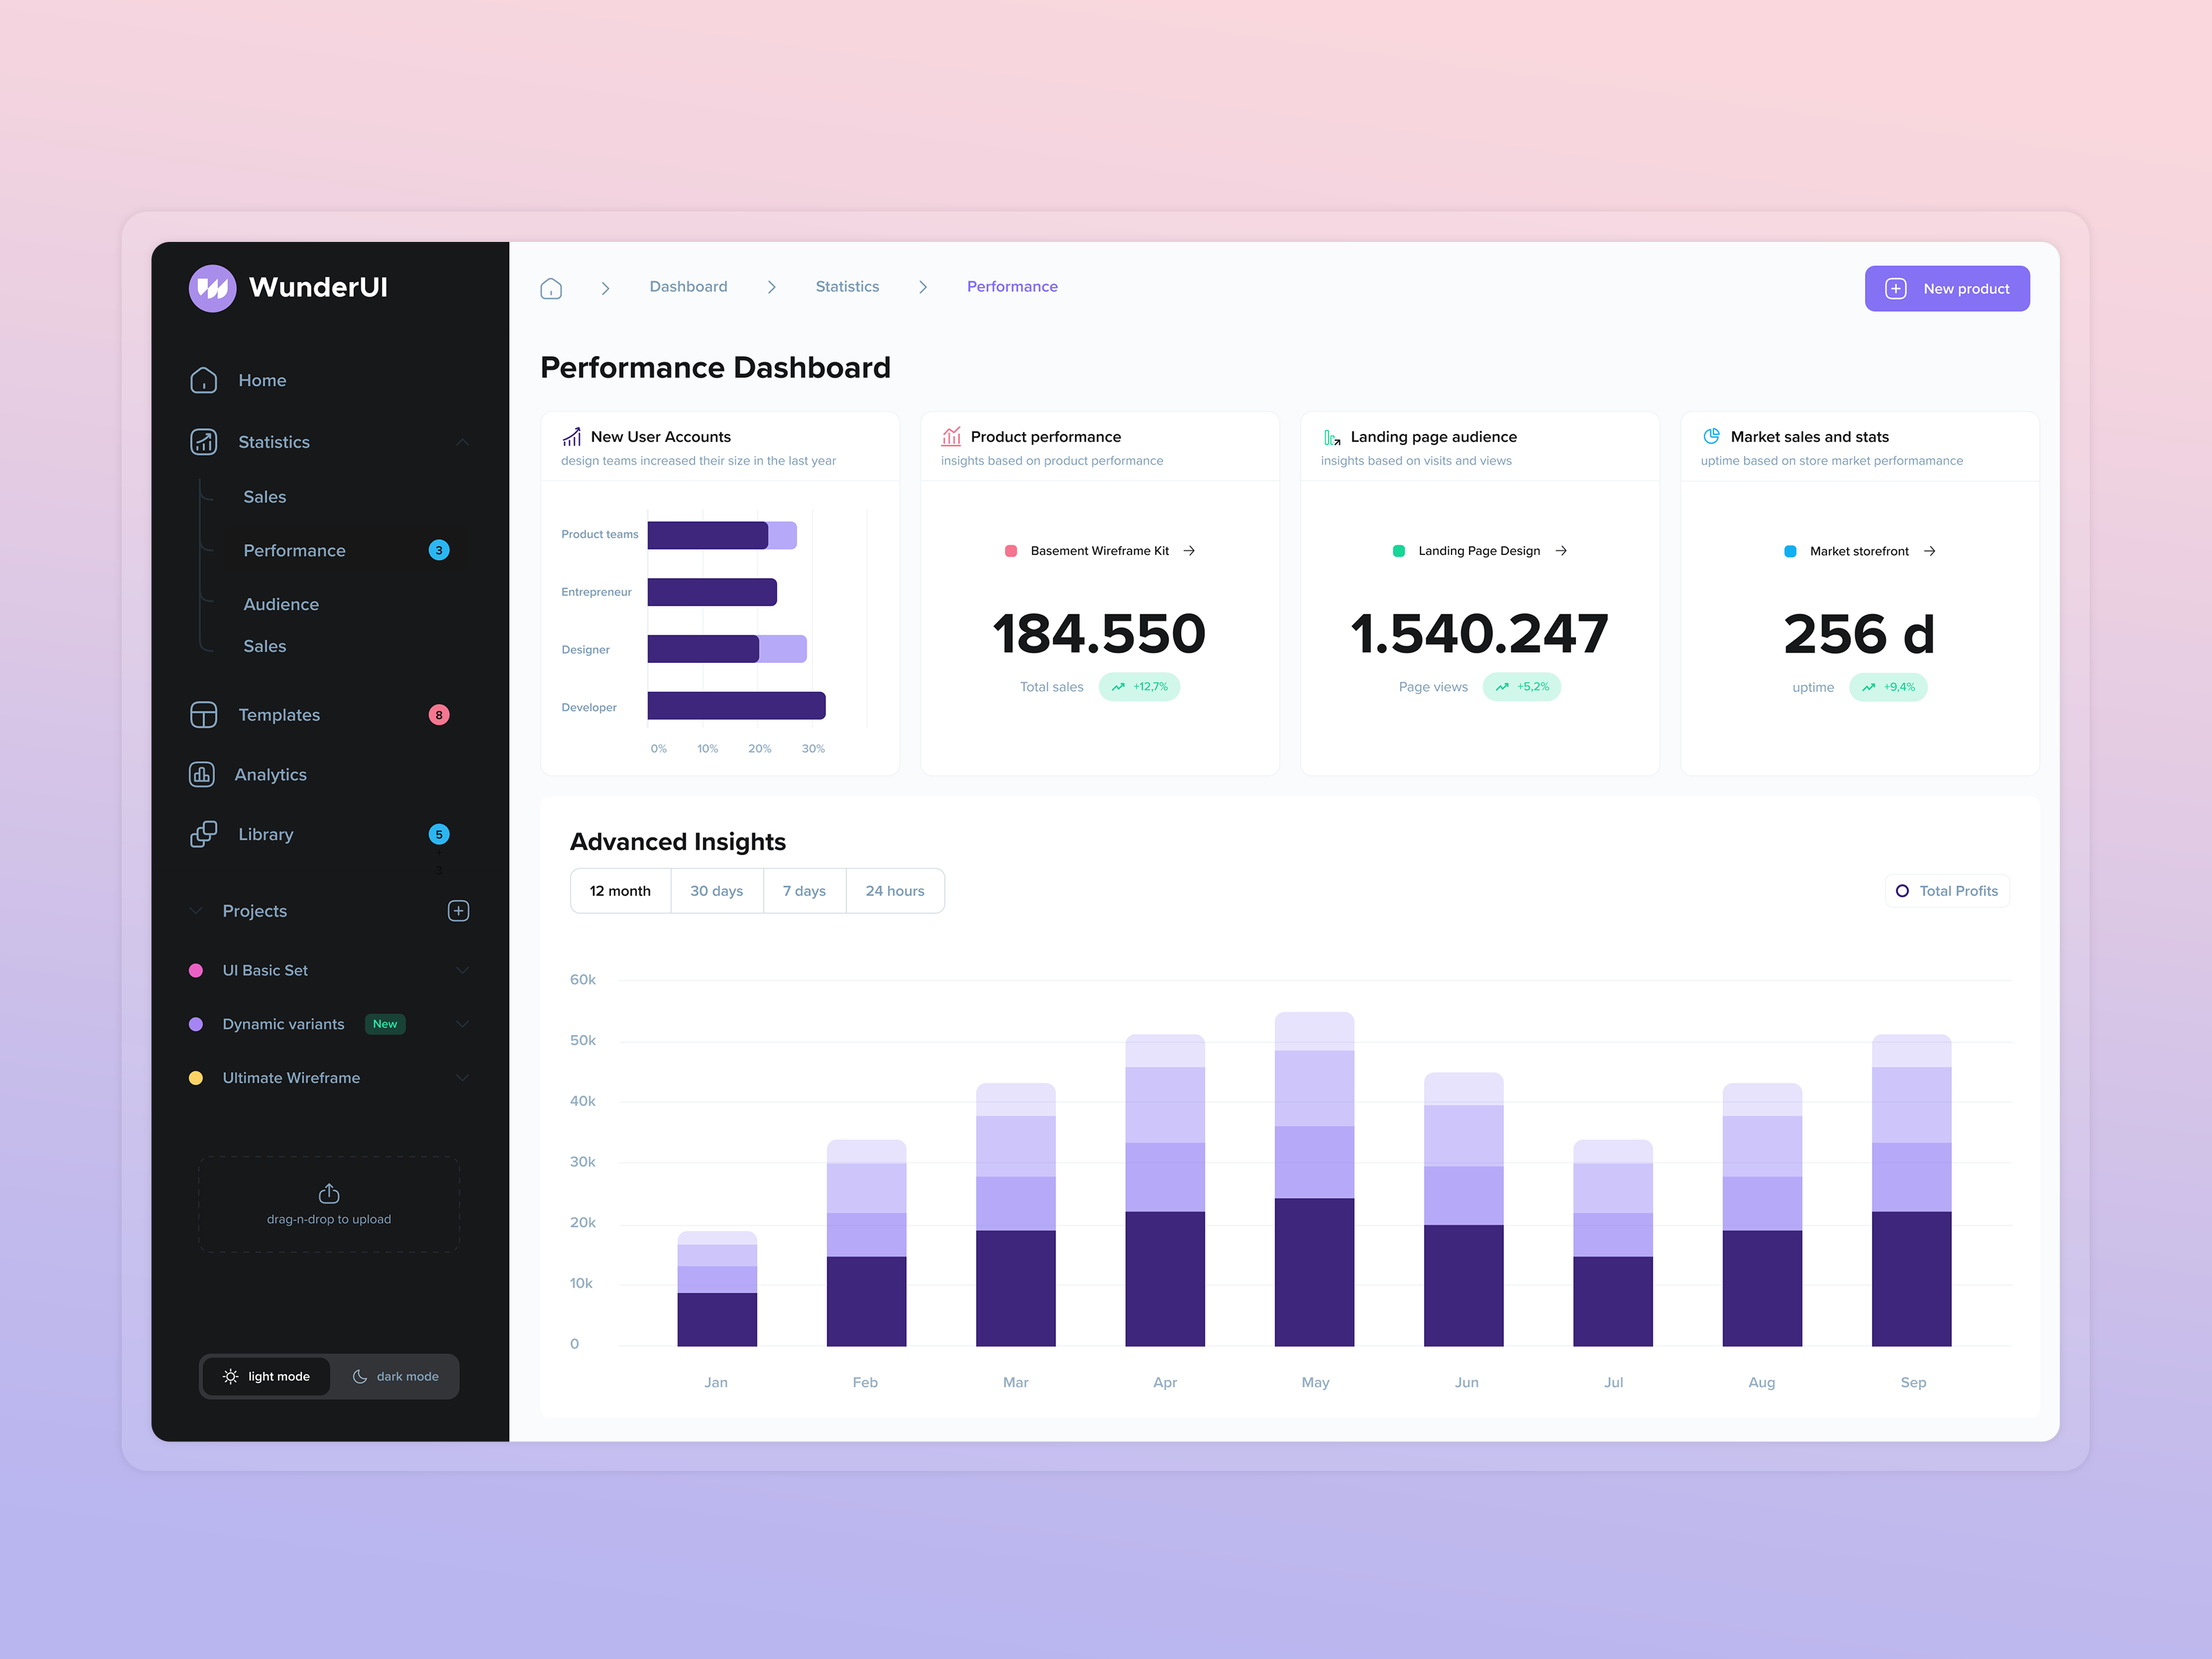Image resolution: width=2212 pixels, height=1659 pixels.
Task: Open the Statistics chart icon
Action: 203,441
